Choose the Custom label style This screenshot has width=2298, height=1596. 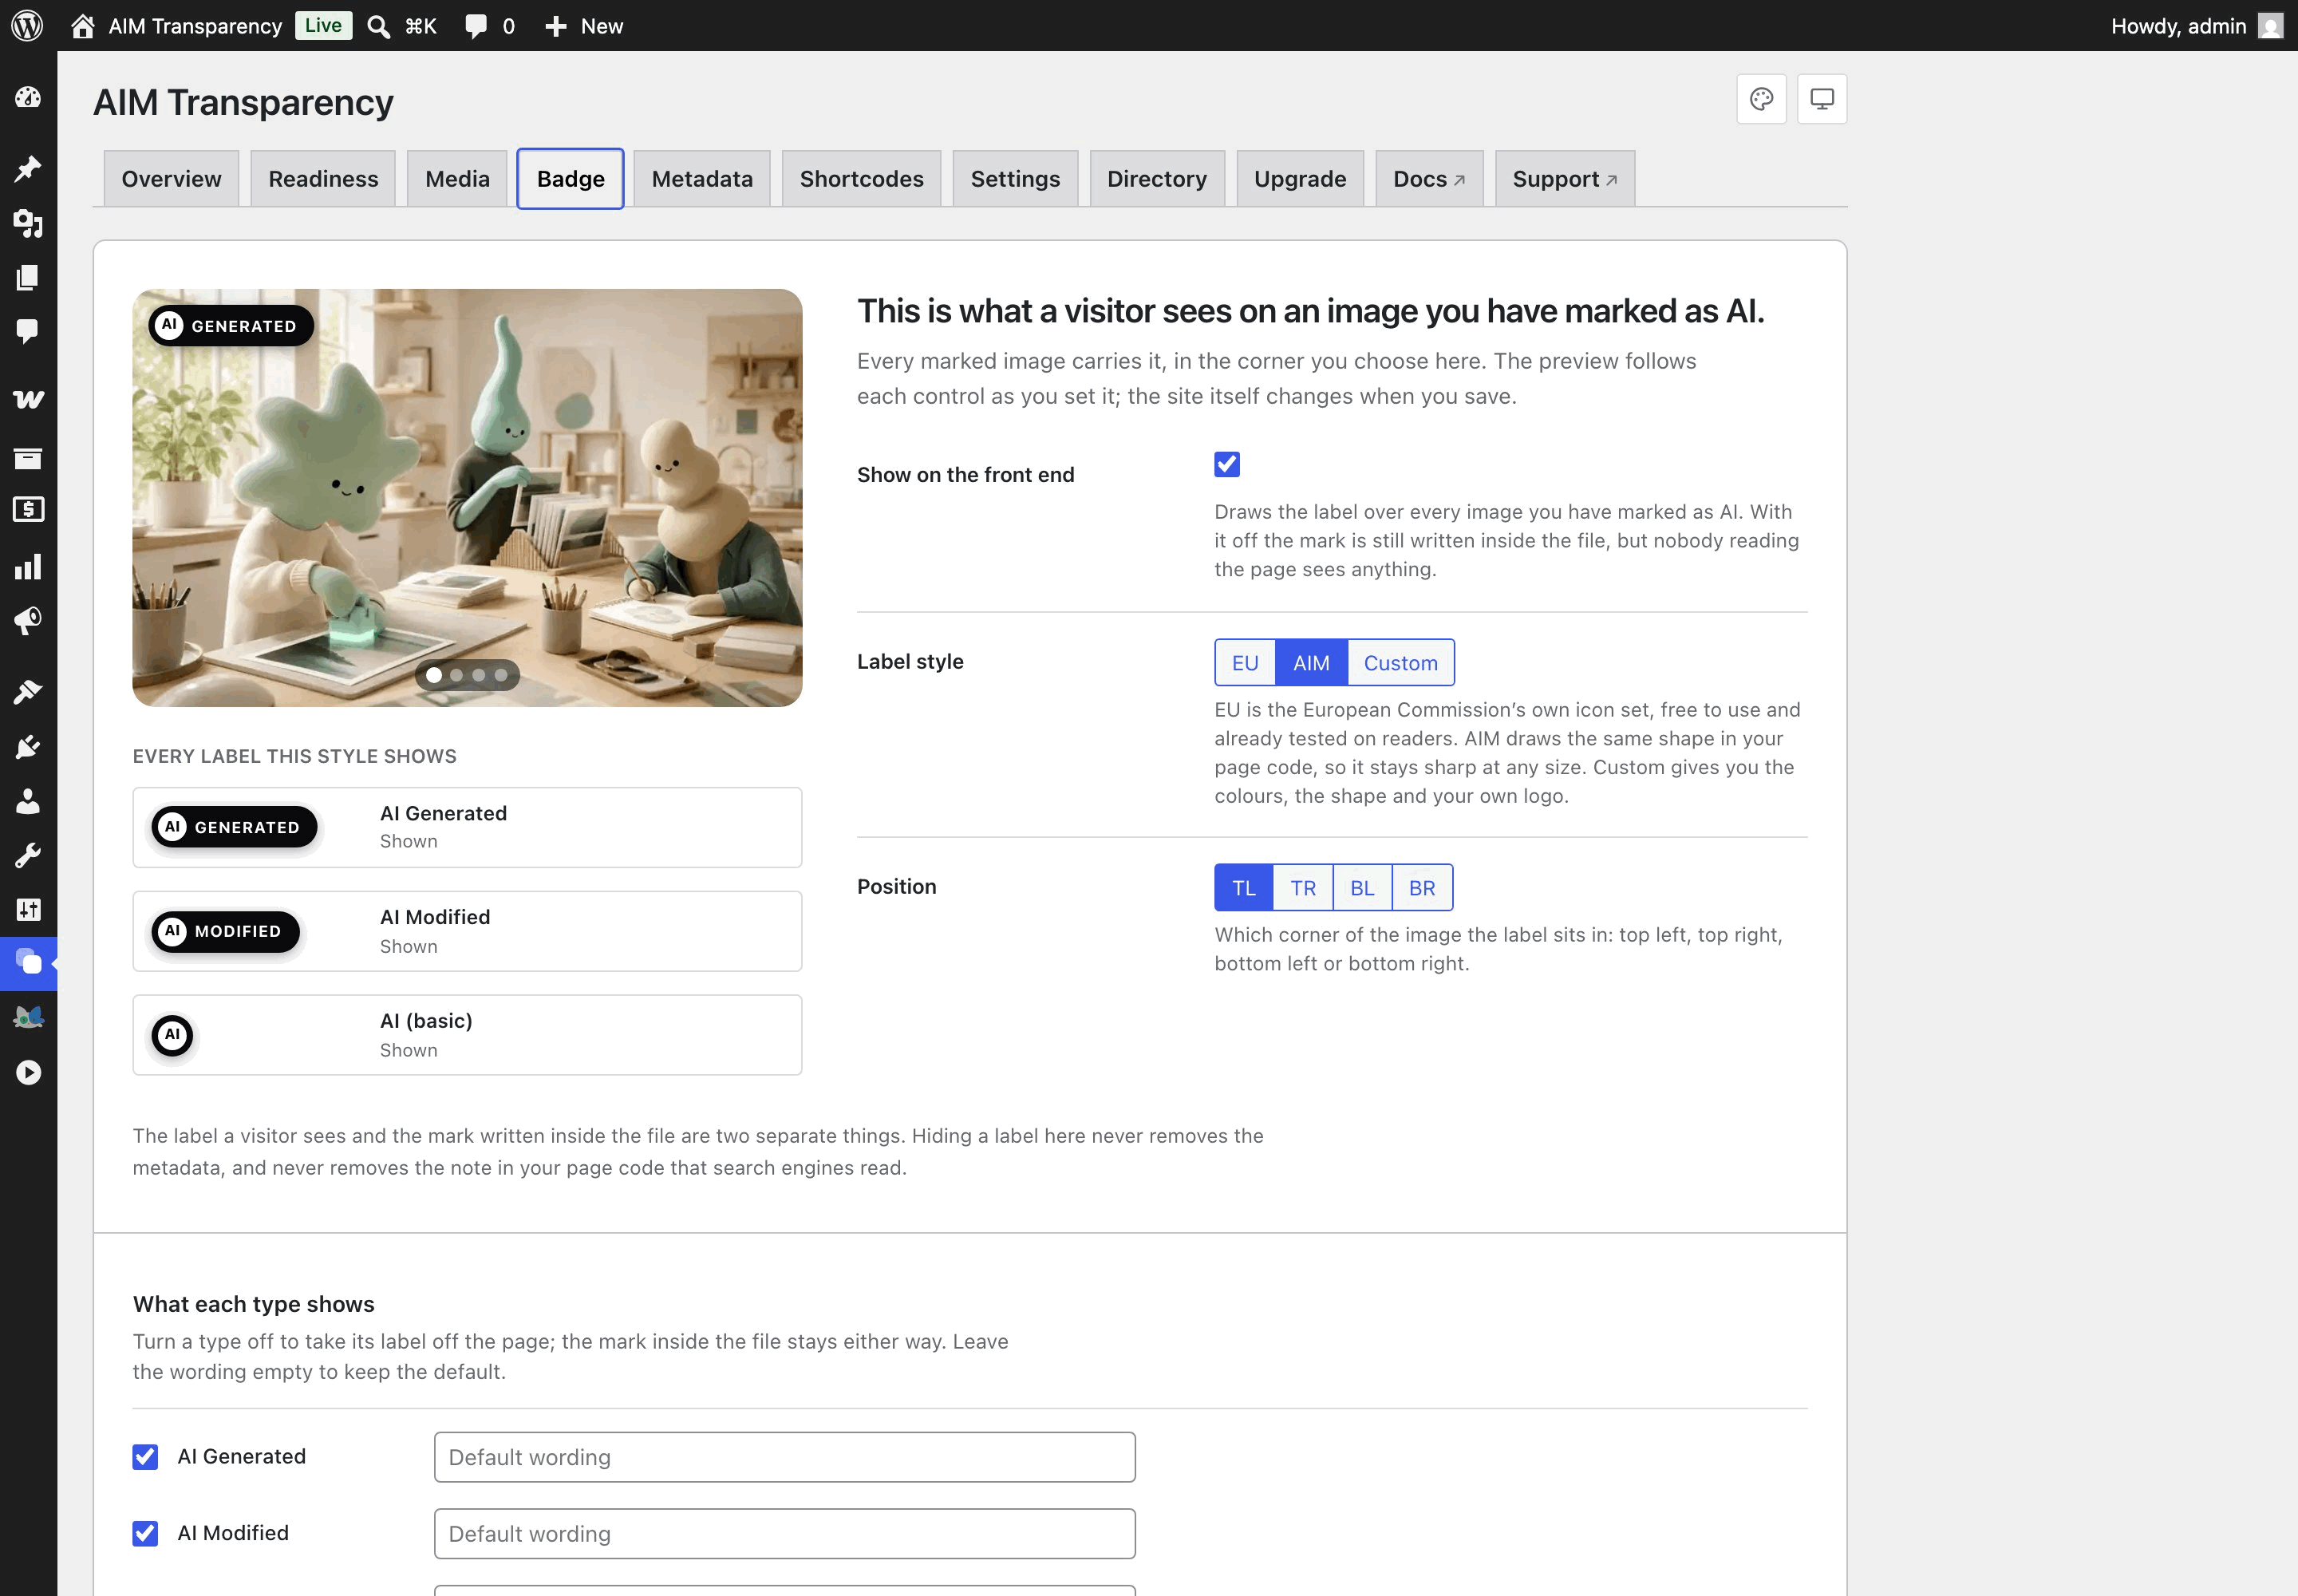click(1400, 662)
